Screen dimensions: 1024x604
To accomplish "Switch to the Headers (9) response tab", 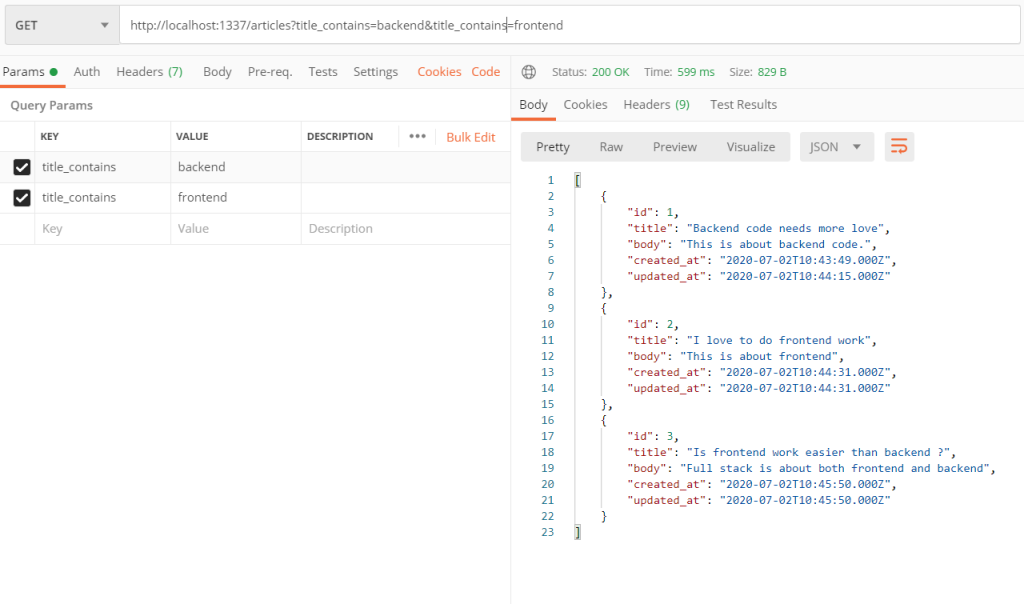I will [x=657, y=104].
